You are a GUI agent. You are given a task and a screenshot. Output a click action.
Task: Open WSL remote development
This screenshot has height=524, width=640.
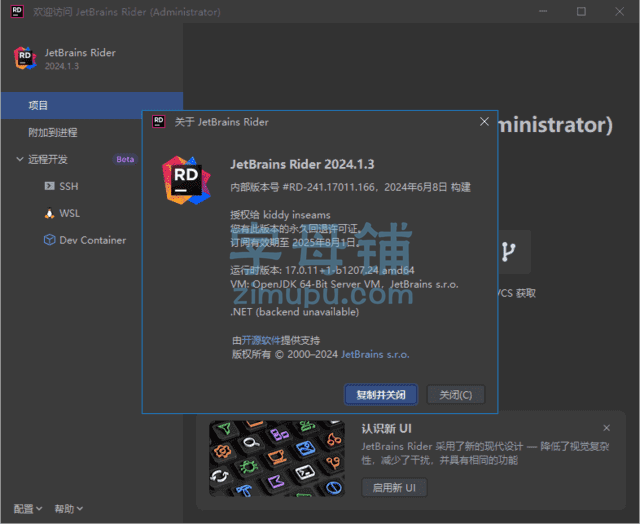pyautogui.click(x=71, y=213)
